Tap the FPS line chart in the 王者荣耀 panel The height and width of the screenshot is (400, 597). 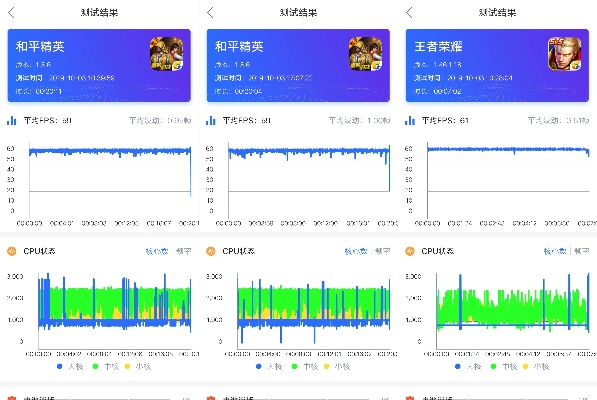[508, 181]
